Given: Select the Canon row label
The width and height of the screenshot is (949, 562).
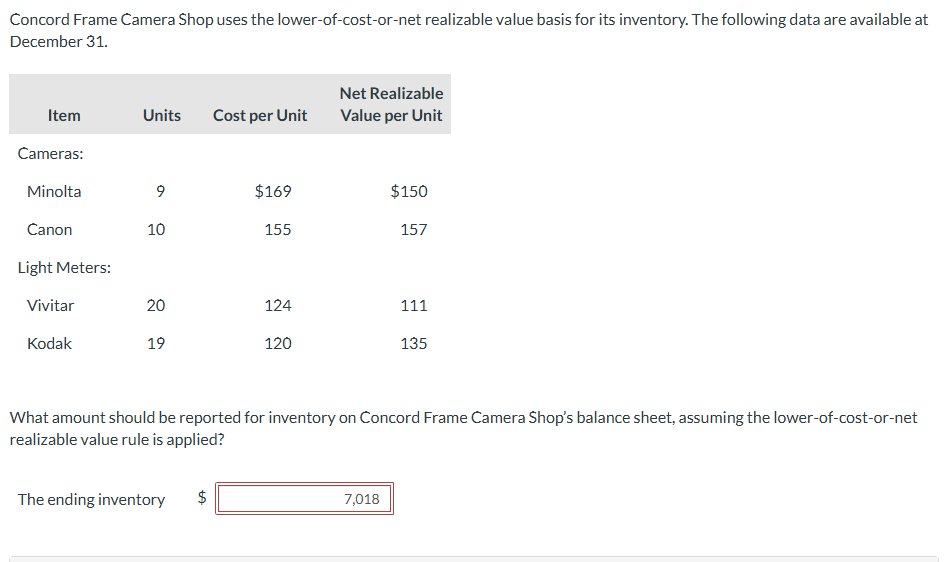Looking at the screenshot, I should point(49,229).
